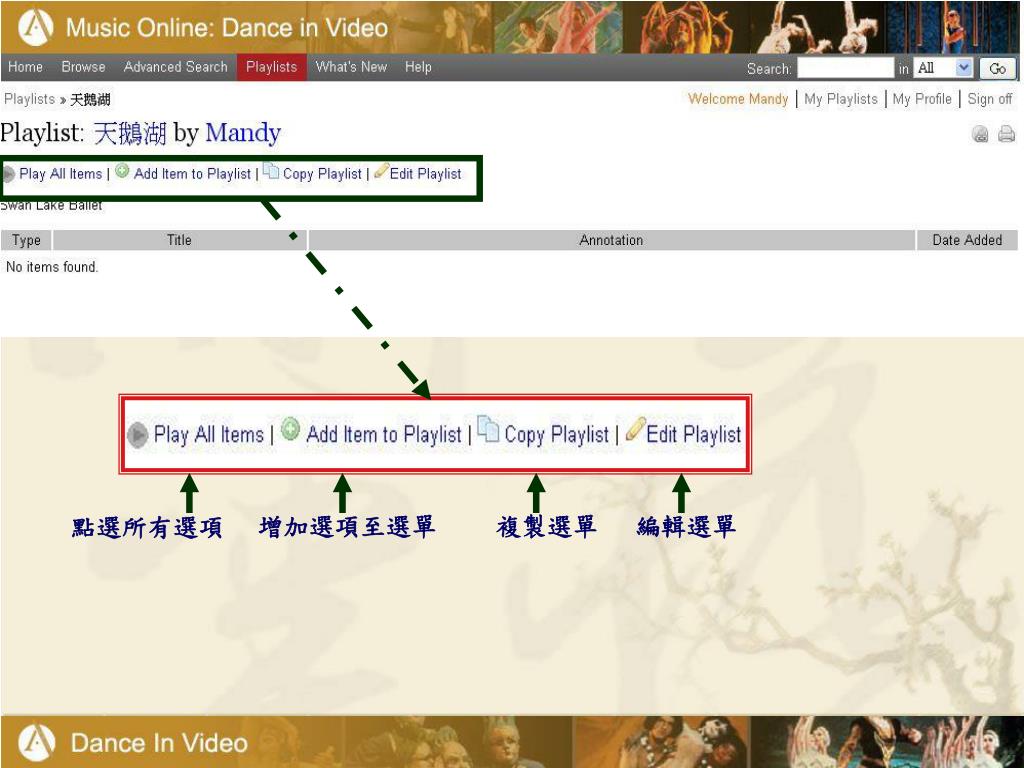
Task: Click the 天鵝湖 breadcrumb text
Action: point(90,100)
